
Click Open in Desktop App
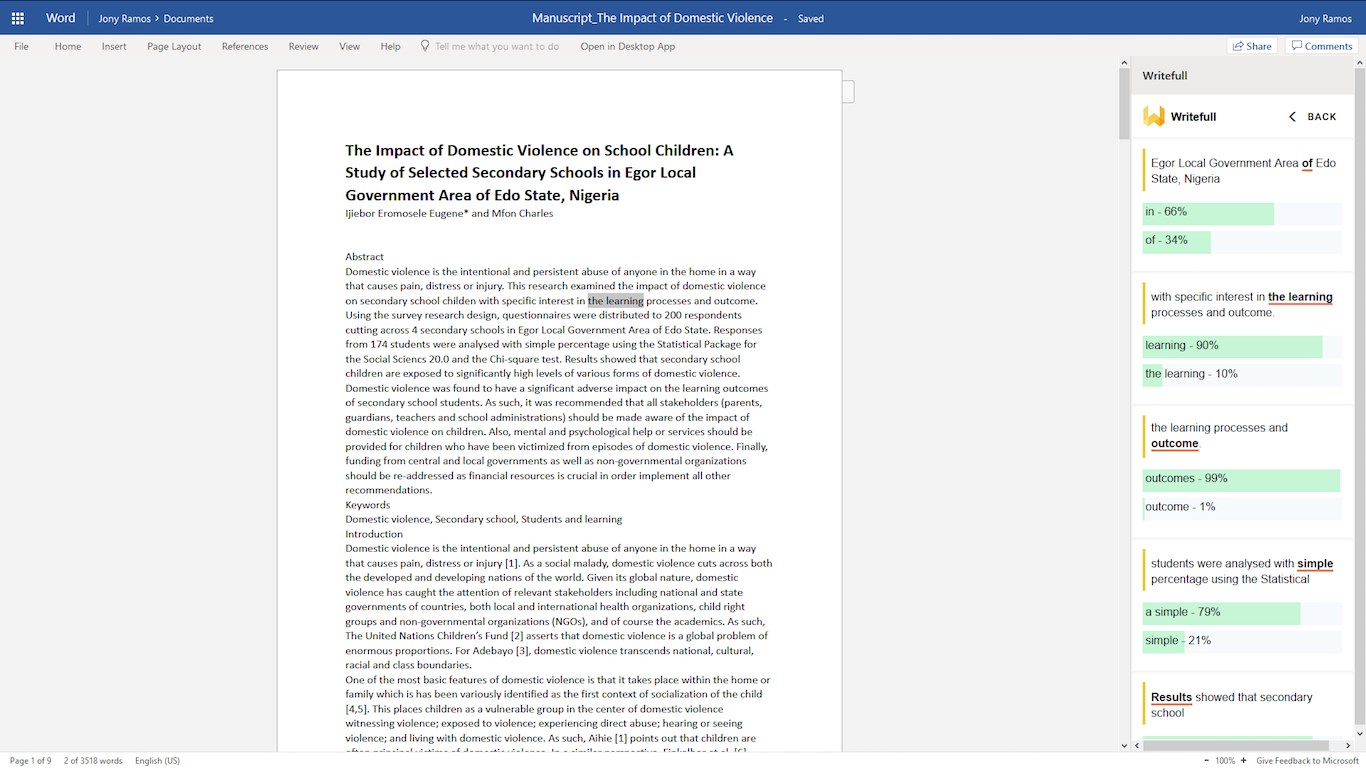pos(628,46)
